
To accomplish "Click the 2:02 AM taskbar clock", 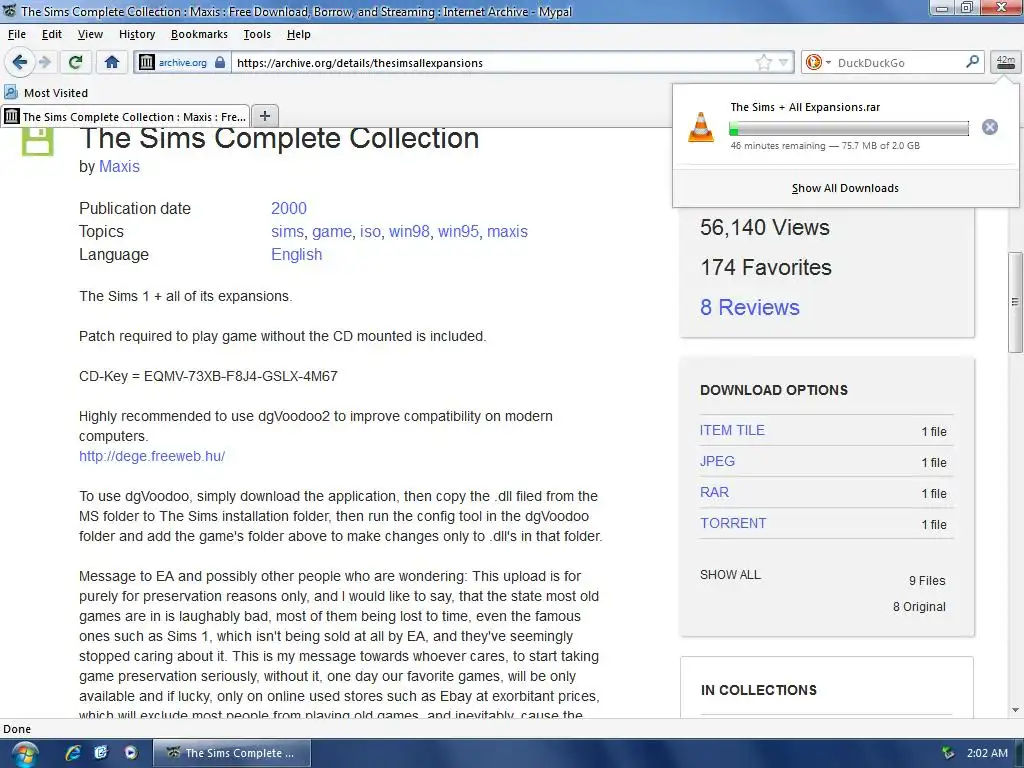I will (987, 753).
